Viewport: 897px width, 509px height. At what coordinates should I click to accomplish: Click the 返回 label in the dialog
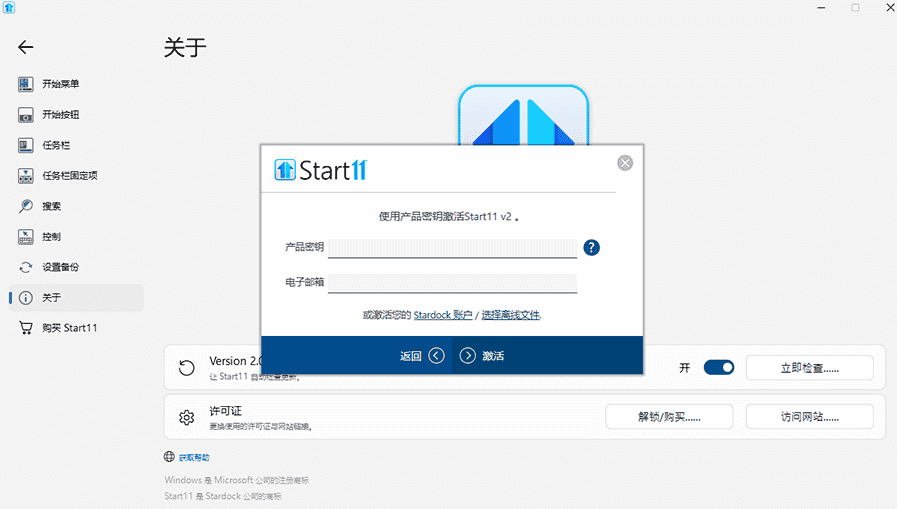click(x=411, y=356)
